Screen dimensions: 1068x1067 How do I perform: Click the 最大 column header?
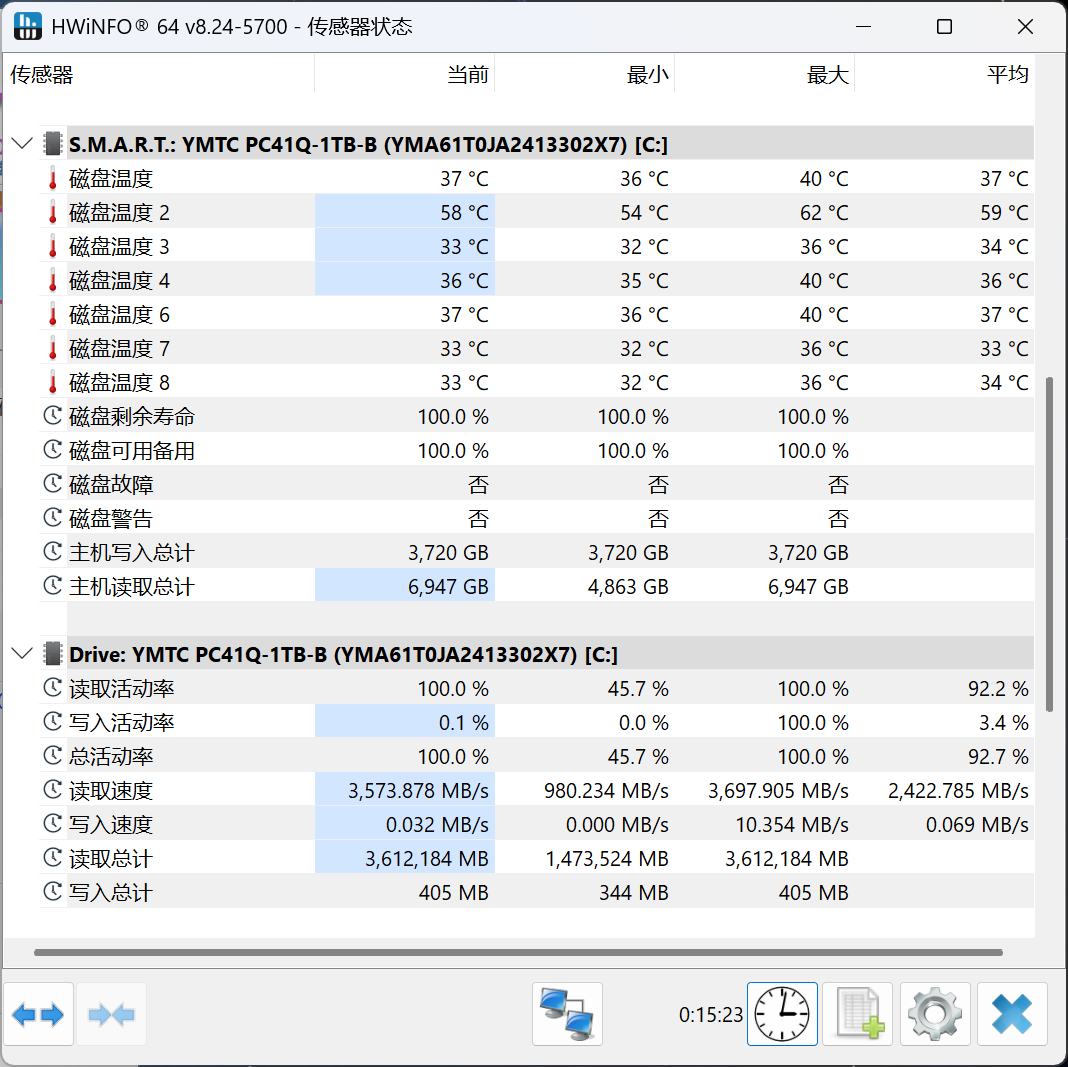tap(764, 74)
